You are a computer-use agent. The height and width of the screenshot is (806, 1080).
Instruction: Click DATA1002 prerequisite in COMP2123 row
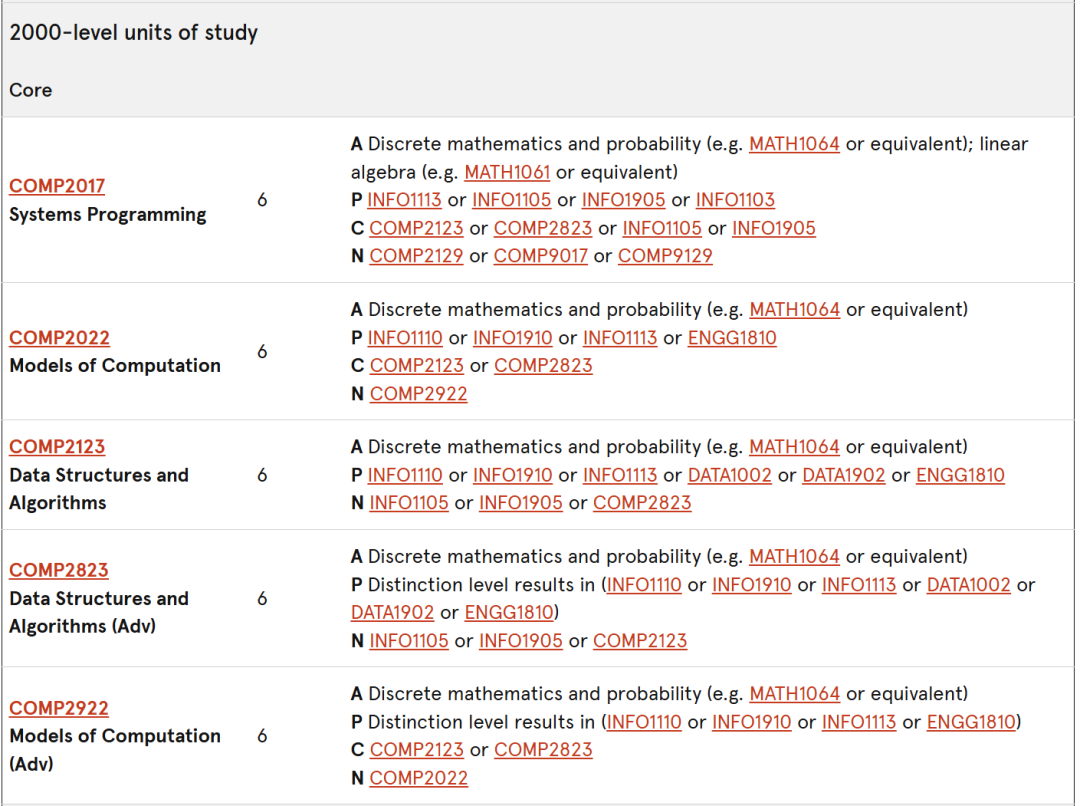(x=729, y=475)
